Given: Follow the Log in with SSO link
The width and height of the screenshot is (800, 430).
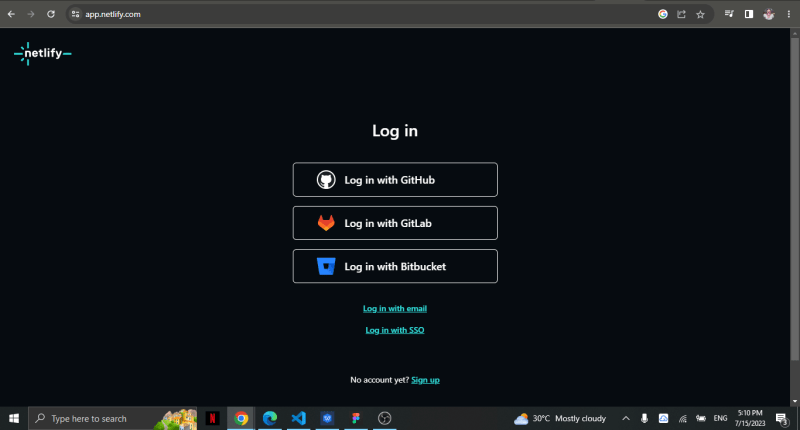Looking at the screenshot, I should click(x=395, y=330).
